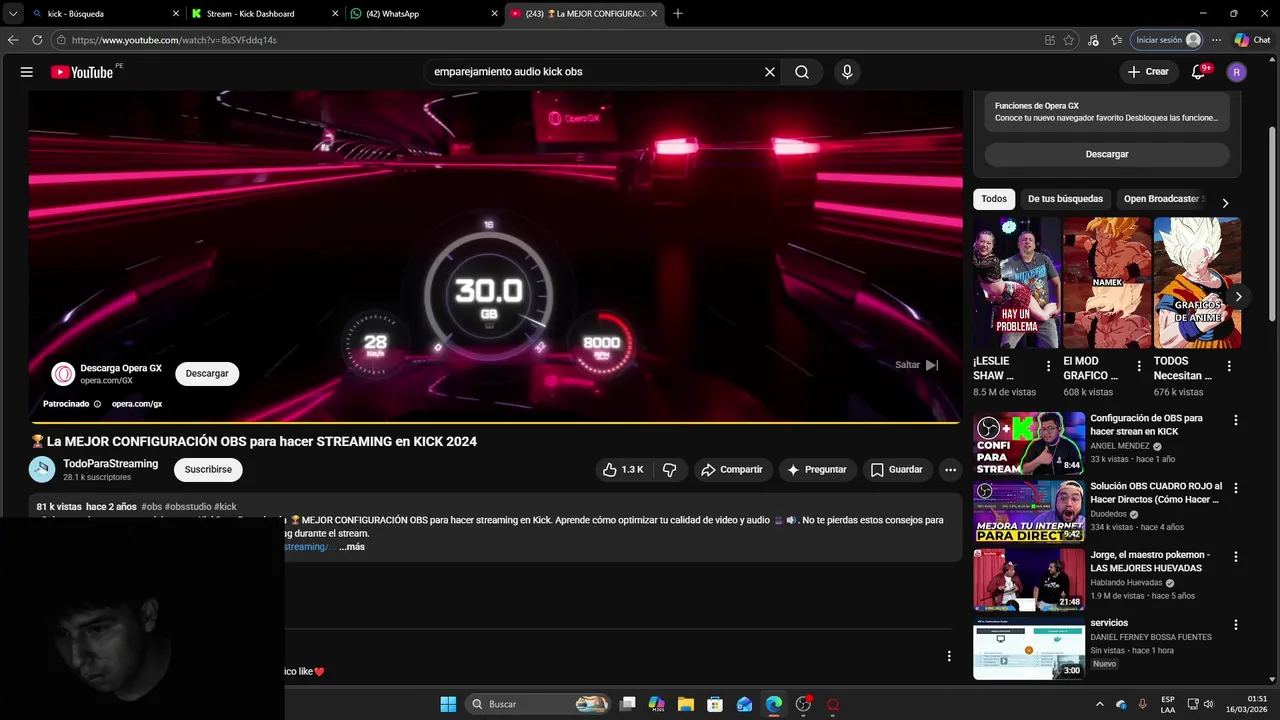Screen dimensions: 1280x720
Task: Reload the page
Action: pyautogui.click(x=37, y=40)
